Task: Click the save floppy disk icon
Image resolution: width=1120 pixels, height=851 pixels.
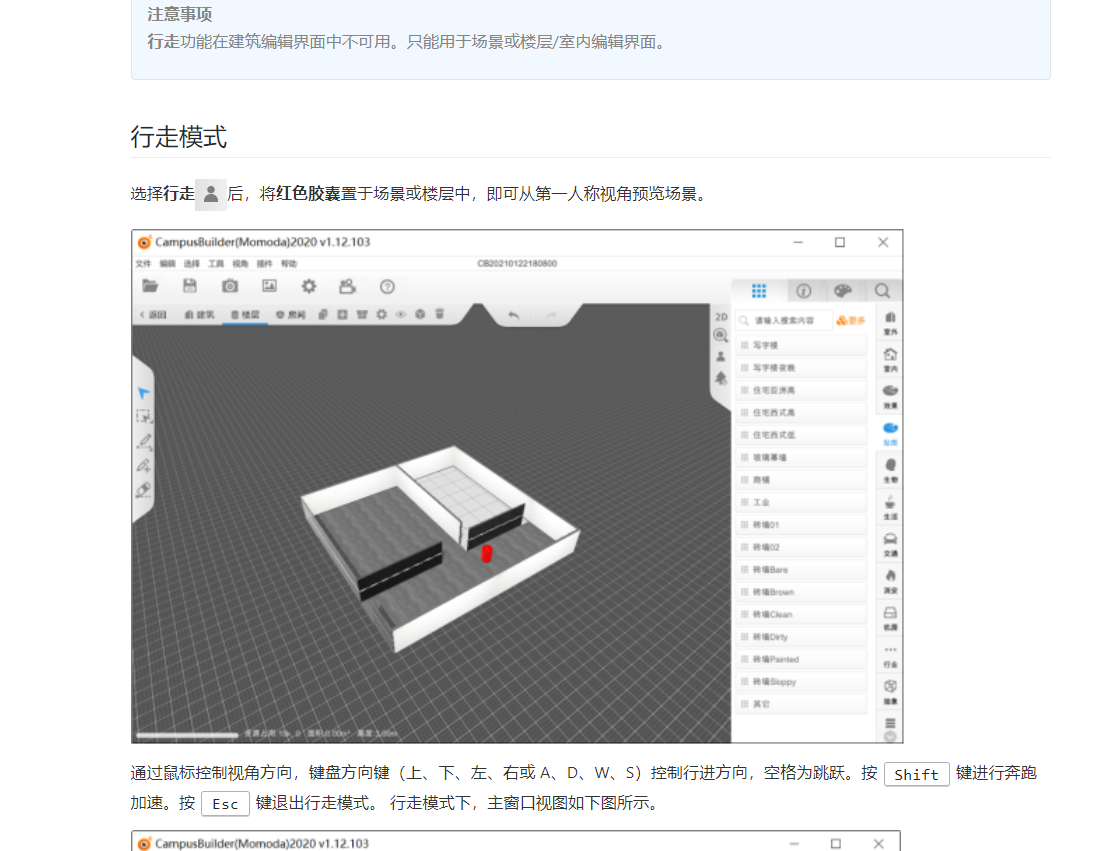Action: point(189,286)
